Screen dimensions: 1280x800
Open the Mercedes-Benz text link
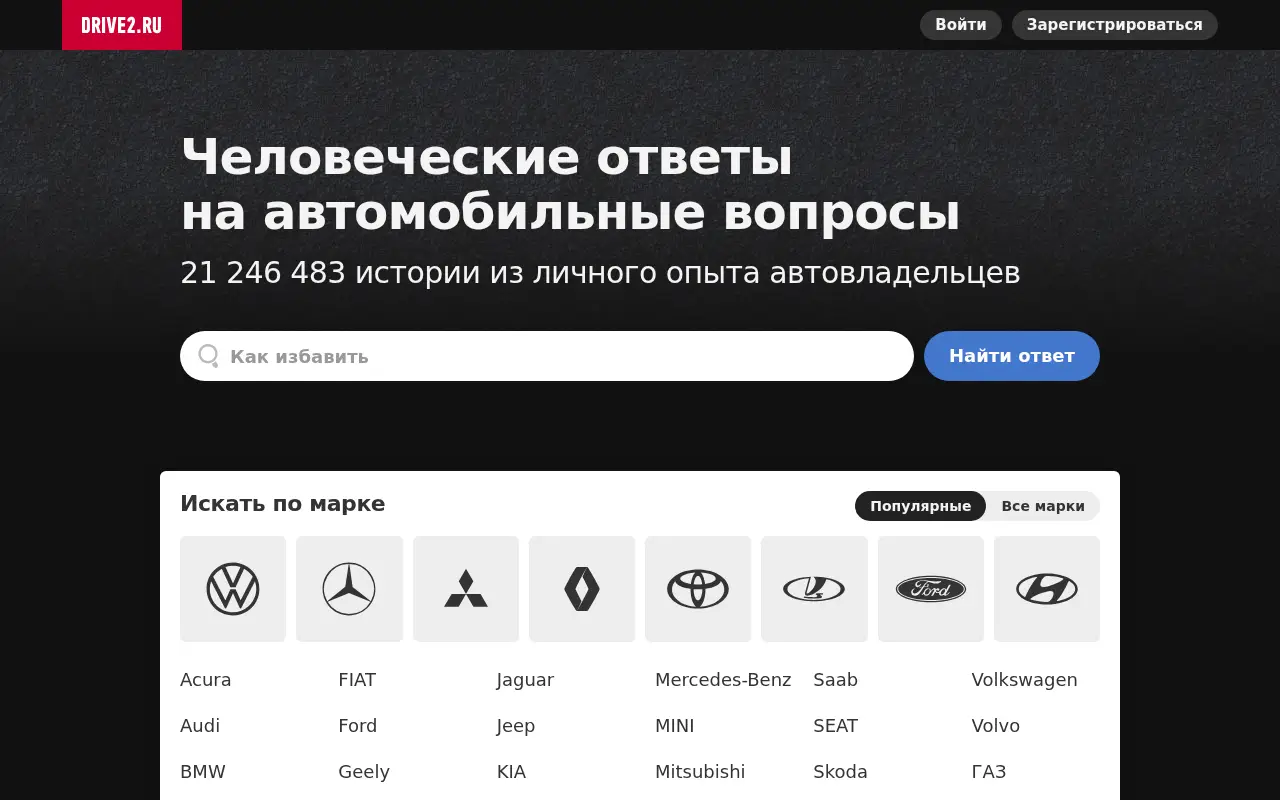(x=723, y=680)
